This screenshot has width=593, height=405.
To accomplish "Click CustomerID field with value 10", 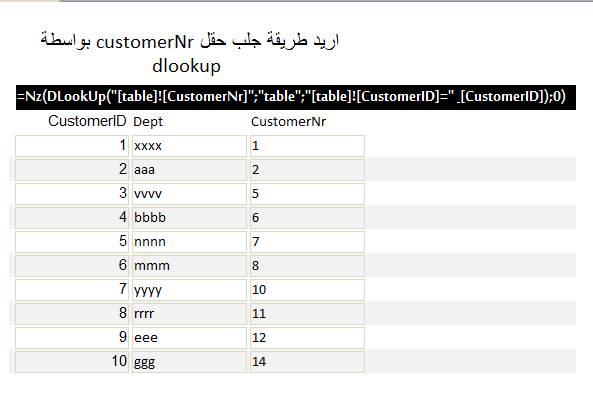I will point(72,362).
